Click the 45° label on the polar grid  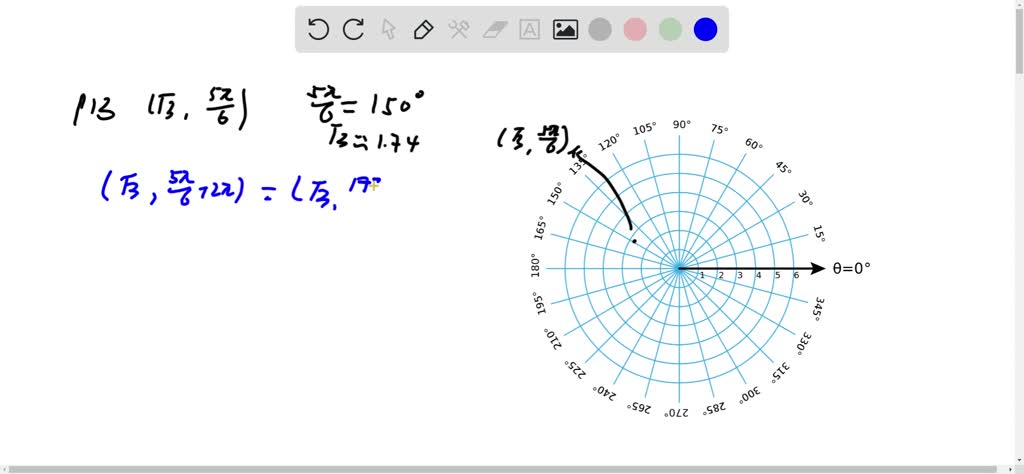click(783, 167)
